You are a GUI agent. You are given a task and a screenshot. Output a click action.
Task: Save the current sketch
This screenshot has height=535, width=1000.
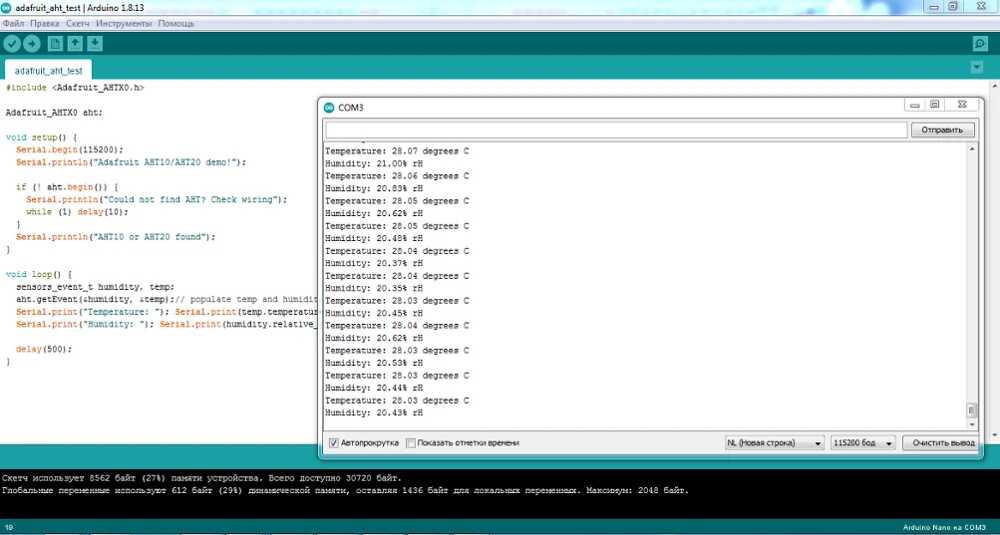[95, 43]
